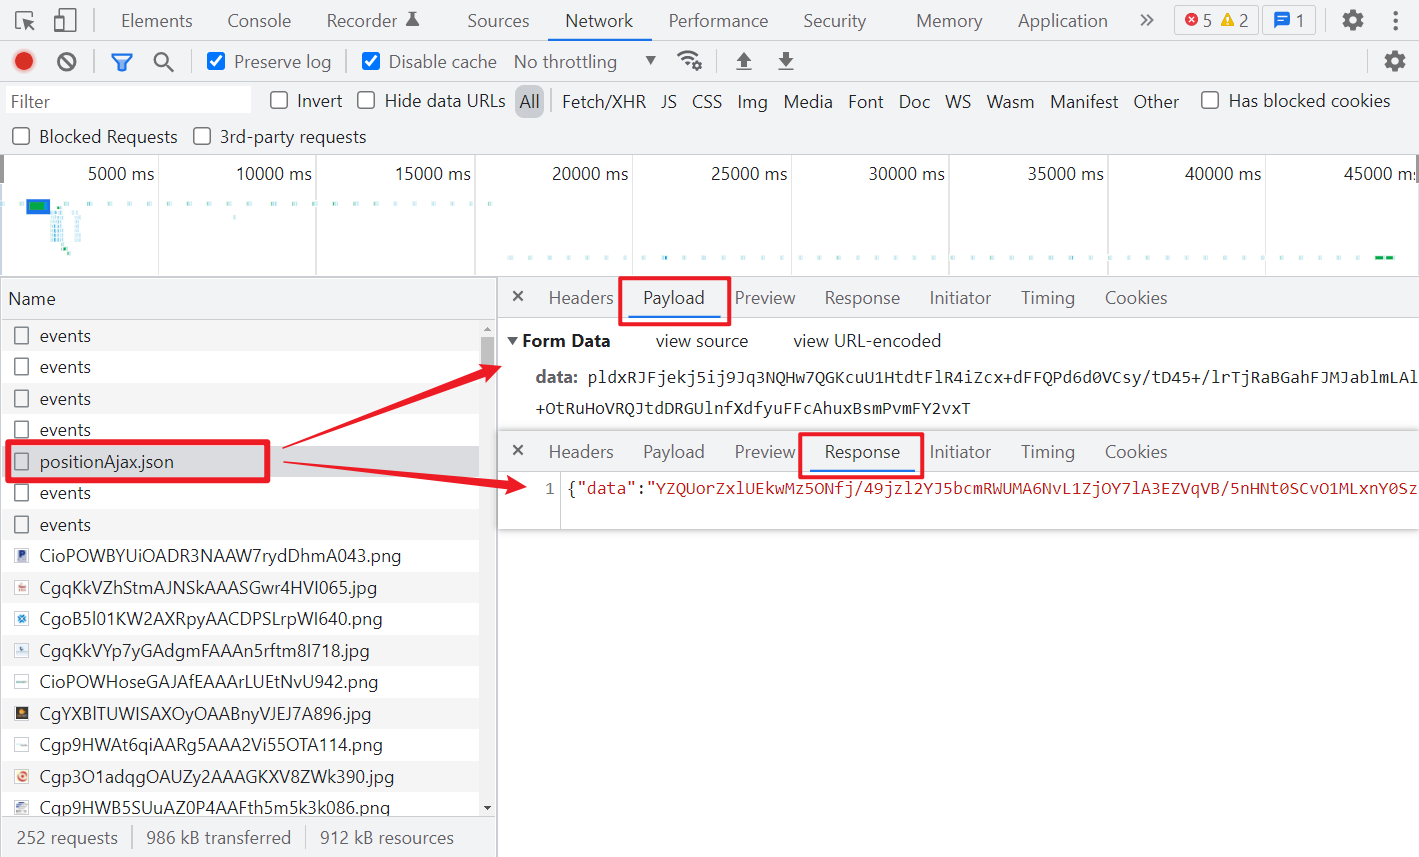Enable 3rd-party requests checkbox
The height and width of the screenshot is (857, 1419).
(202, 136)
